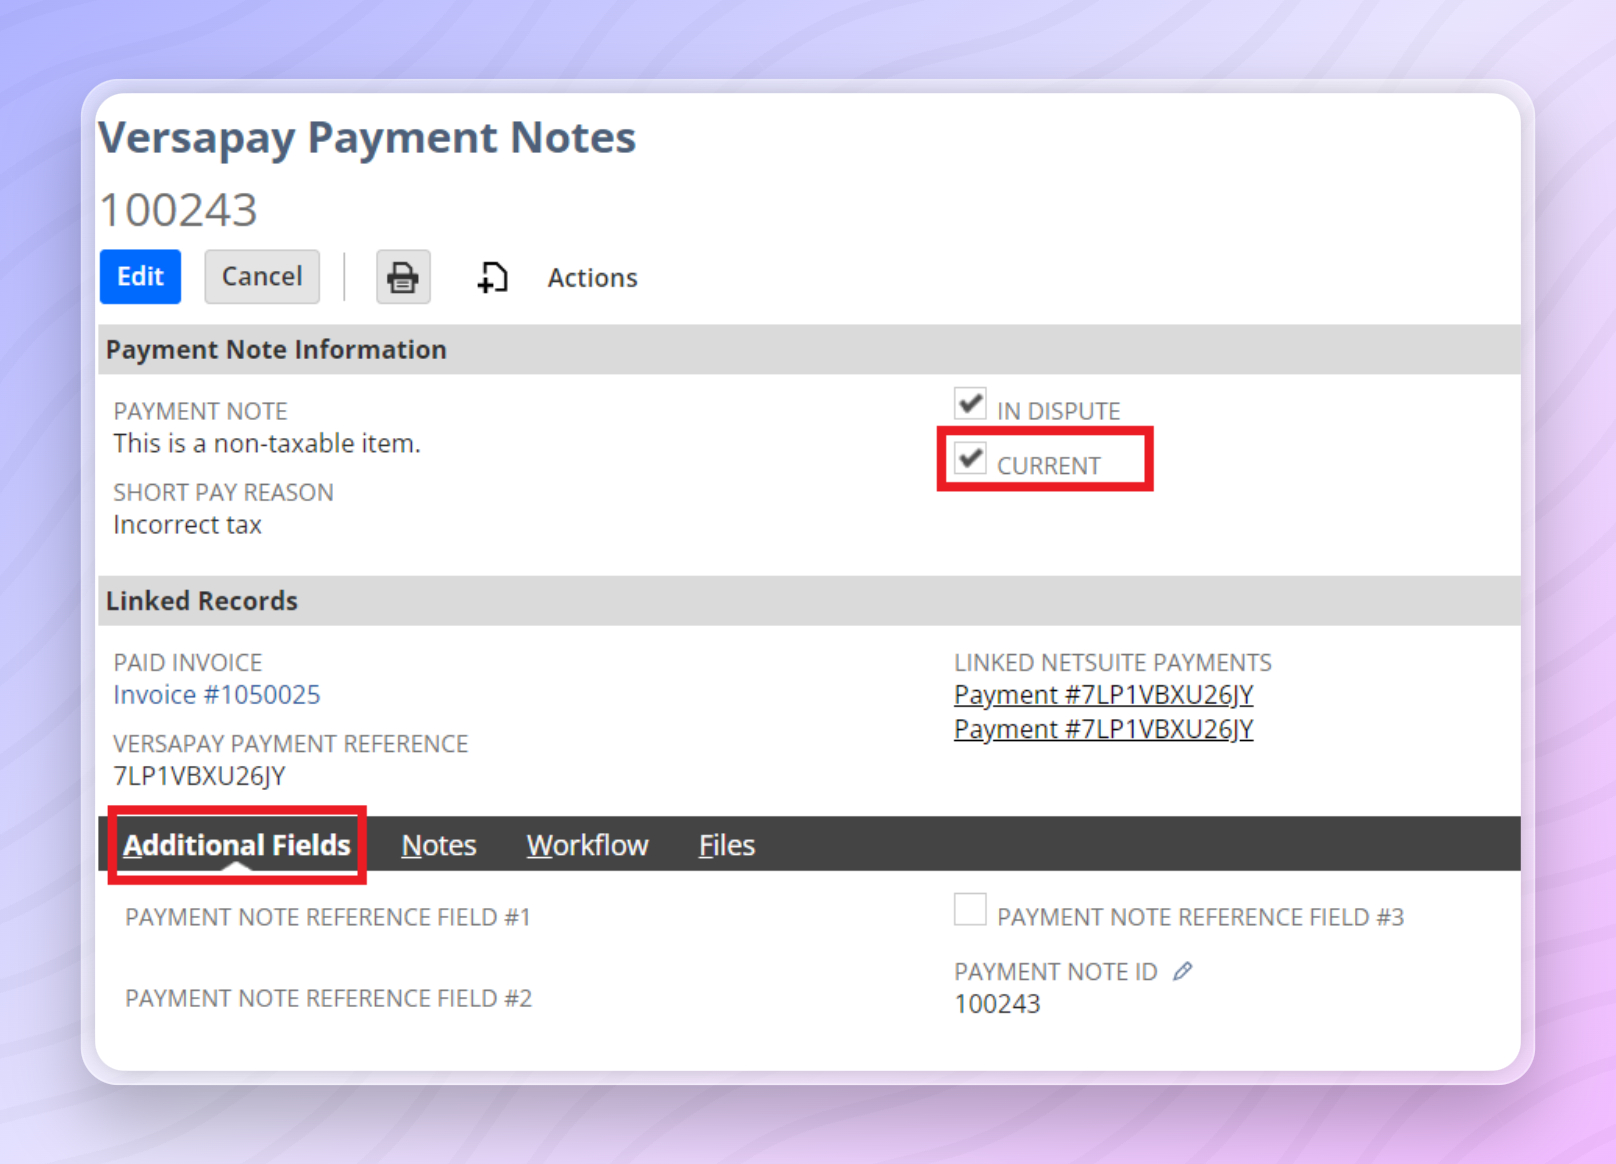Viewport: 1616px width, 1164px height.
Task: Select the 'Incorrect tax' short pay reason
Action: pos(187,525)
